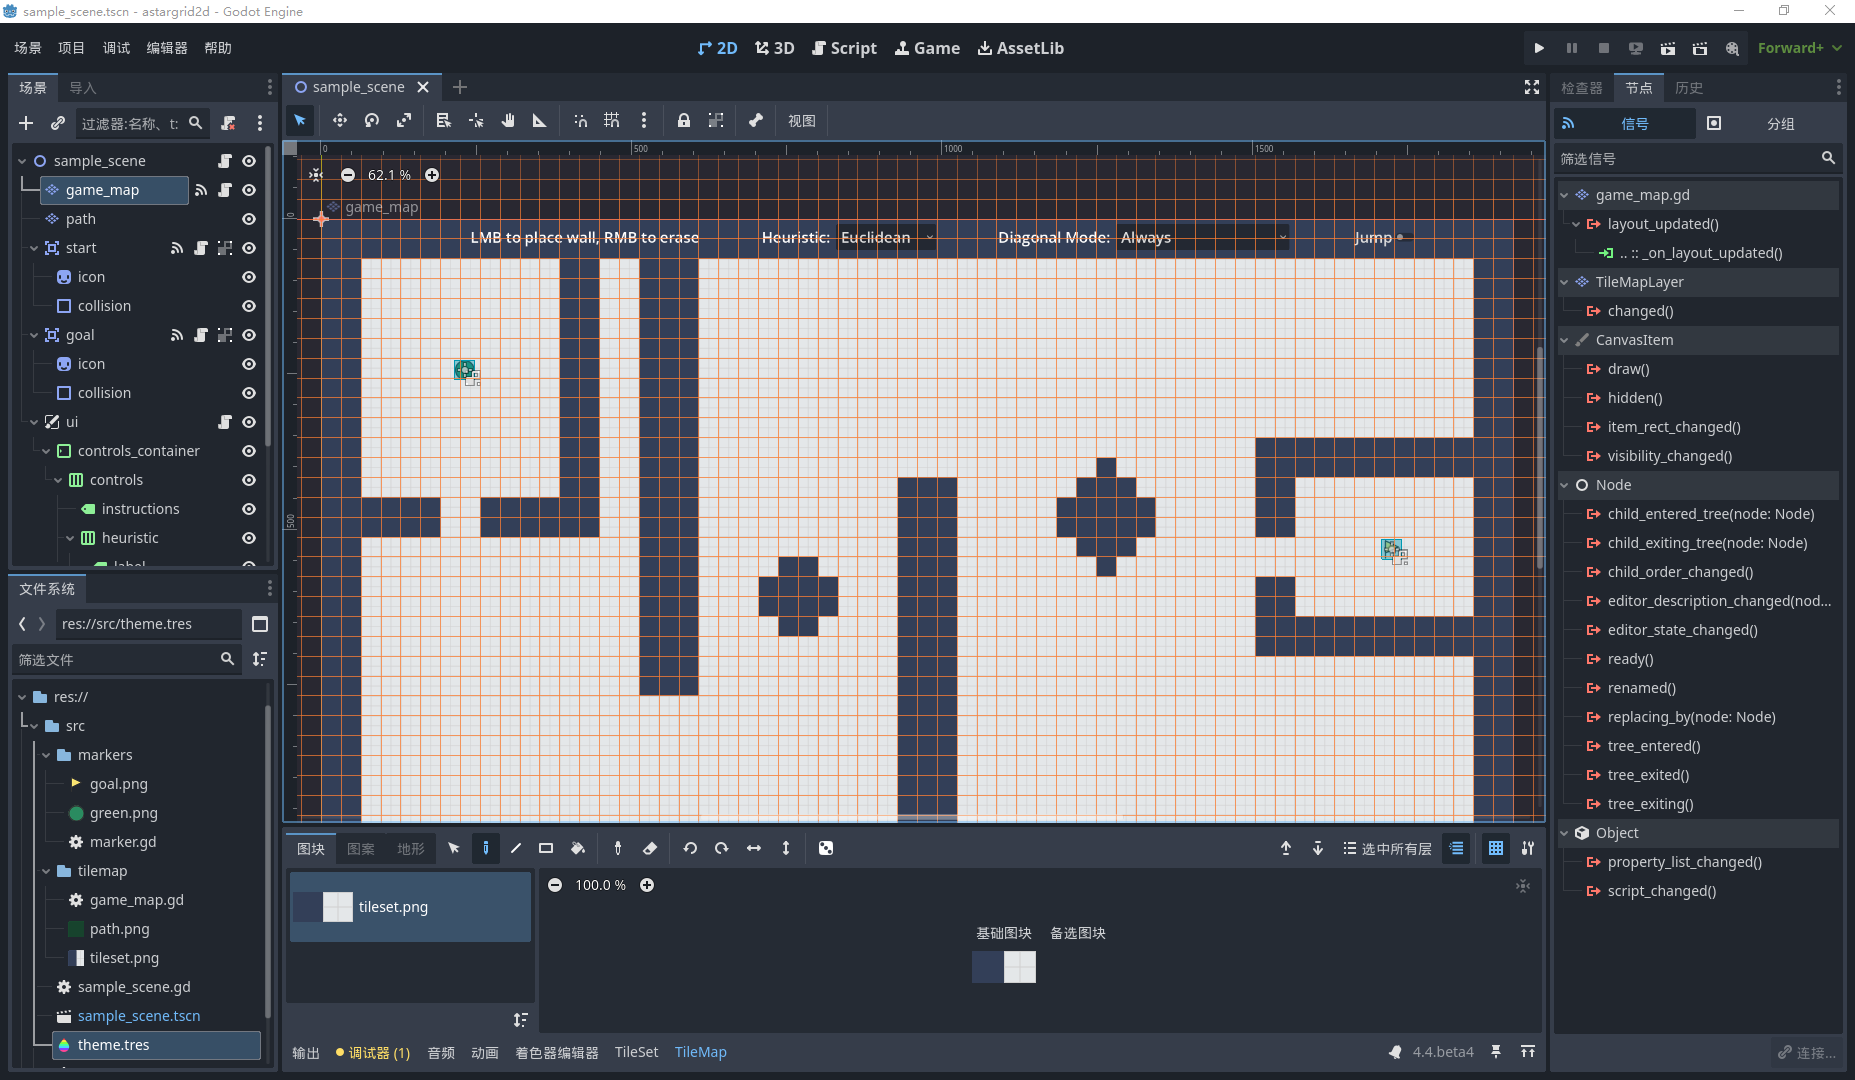The width and height of the screenshot is (1855, 1080).
Task: Click add new node plus icon
Action: tap(26, 123)
